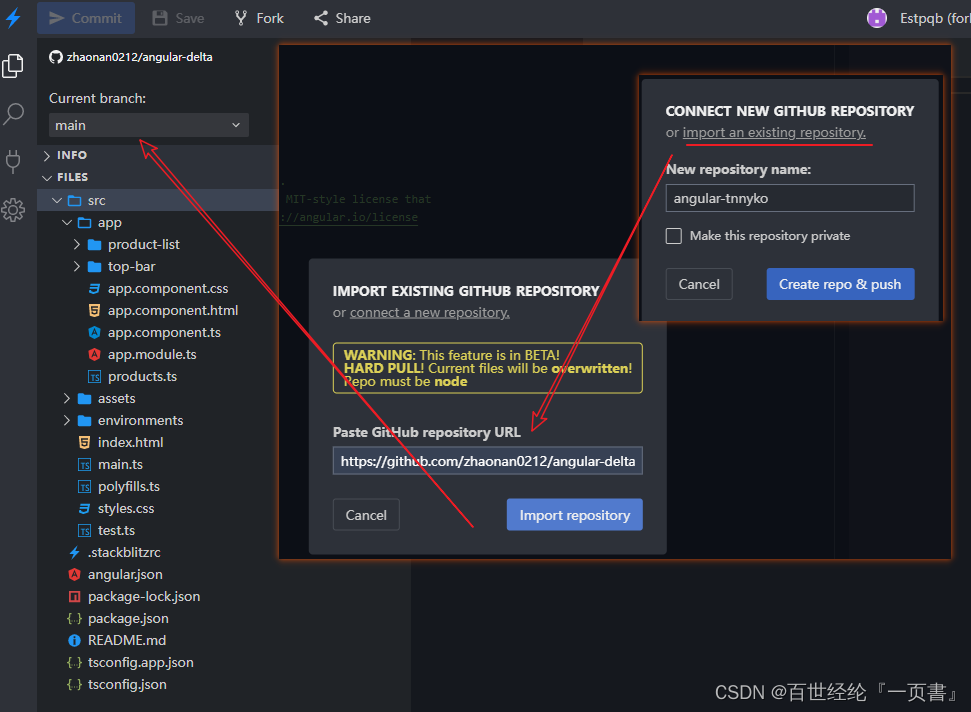Open the project files sidebar icon
Viewport: 971px width, 712px height.
13,66
